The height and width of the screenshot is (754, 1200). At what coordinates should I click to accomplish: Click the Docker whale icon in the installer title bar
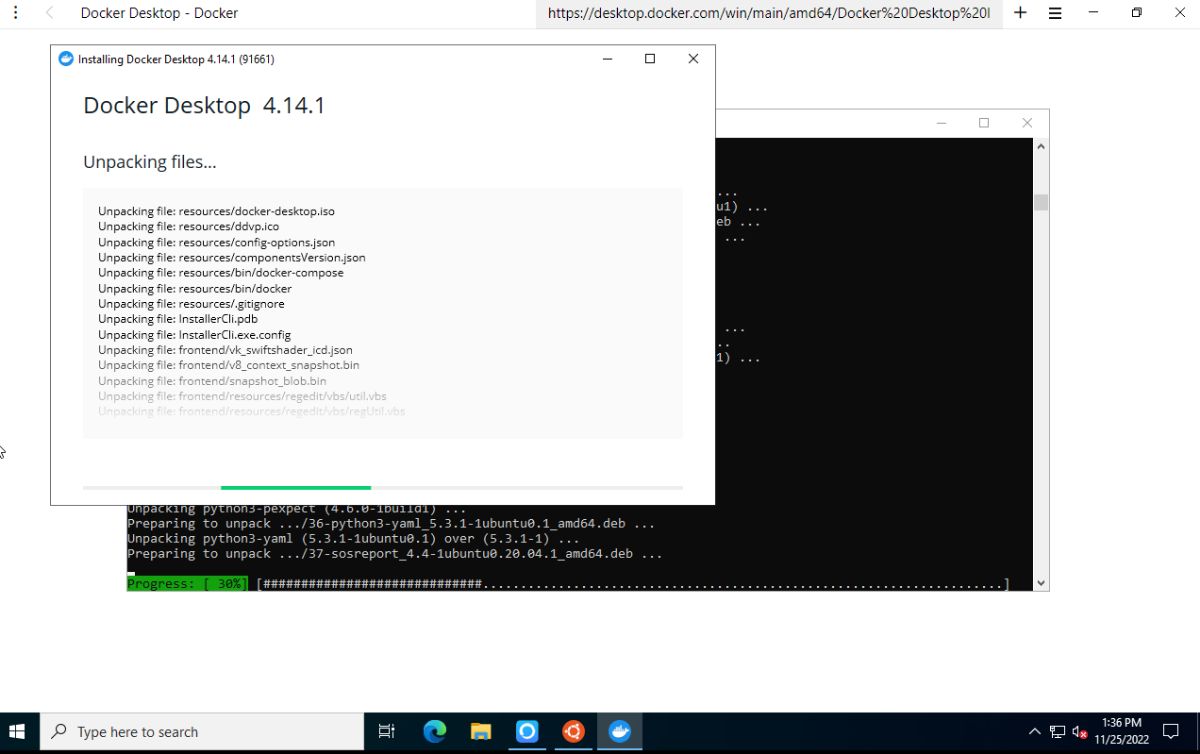[x=65, y=59]
